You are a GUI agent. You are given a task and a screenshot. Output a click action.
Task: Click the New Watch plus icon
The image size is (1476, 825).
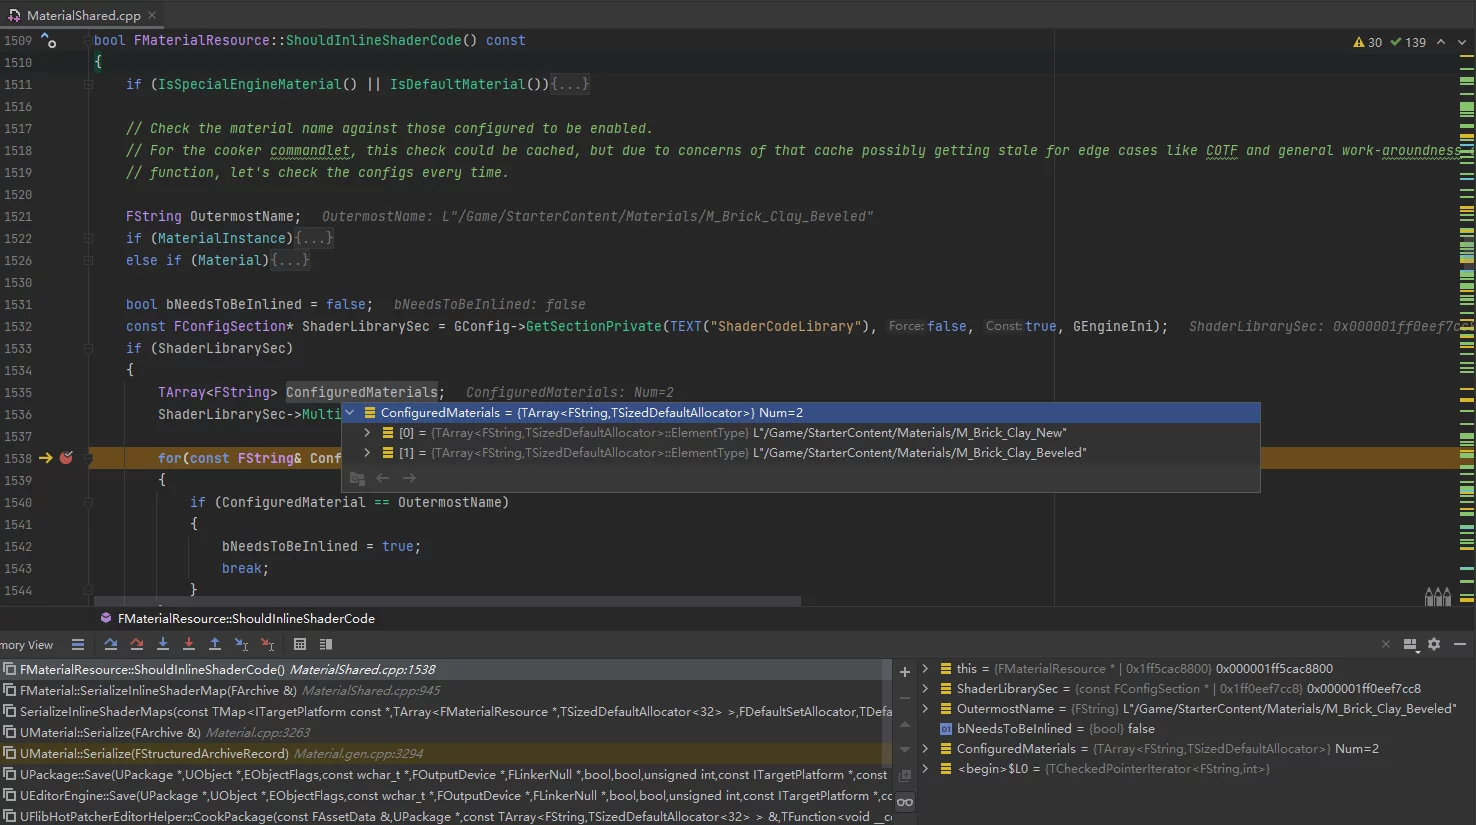coord(905,672)
